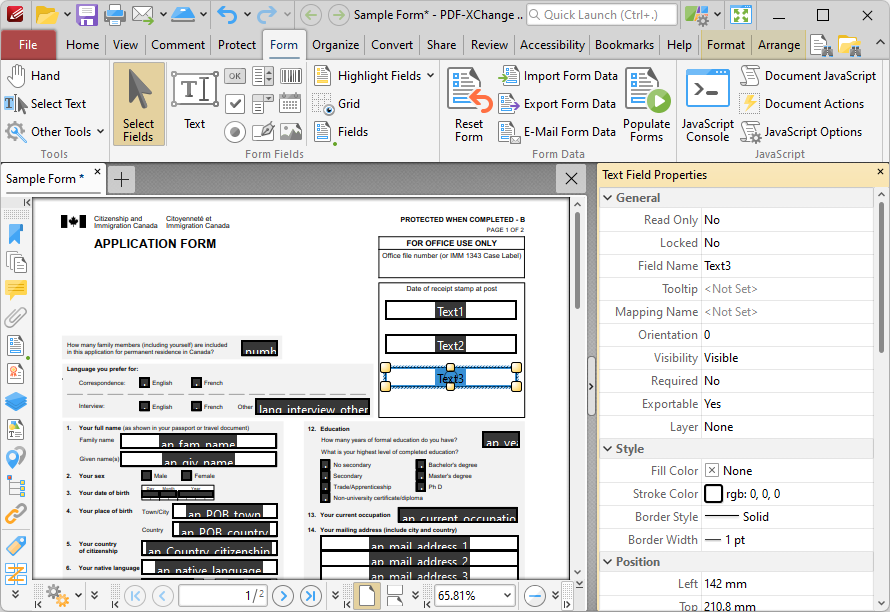Click Import Form Data
The width and height of the screenshot is (890, 612).
click(557, 76)
